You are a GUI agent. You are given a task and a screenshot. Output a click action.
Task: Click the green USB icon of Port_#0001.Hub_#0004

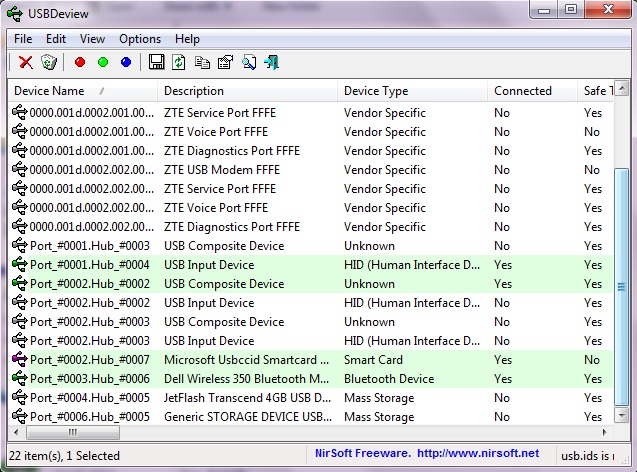20,264
